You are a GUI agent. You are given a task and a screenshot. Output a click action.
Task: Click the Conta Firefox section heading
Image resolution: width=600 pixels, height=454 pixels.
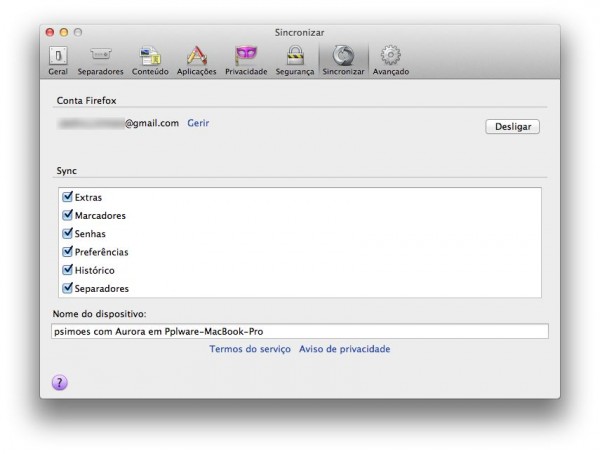tap(86, 101)
